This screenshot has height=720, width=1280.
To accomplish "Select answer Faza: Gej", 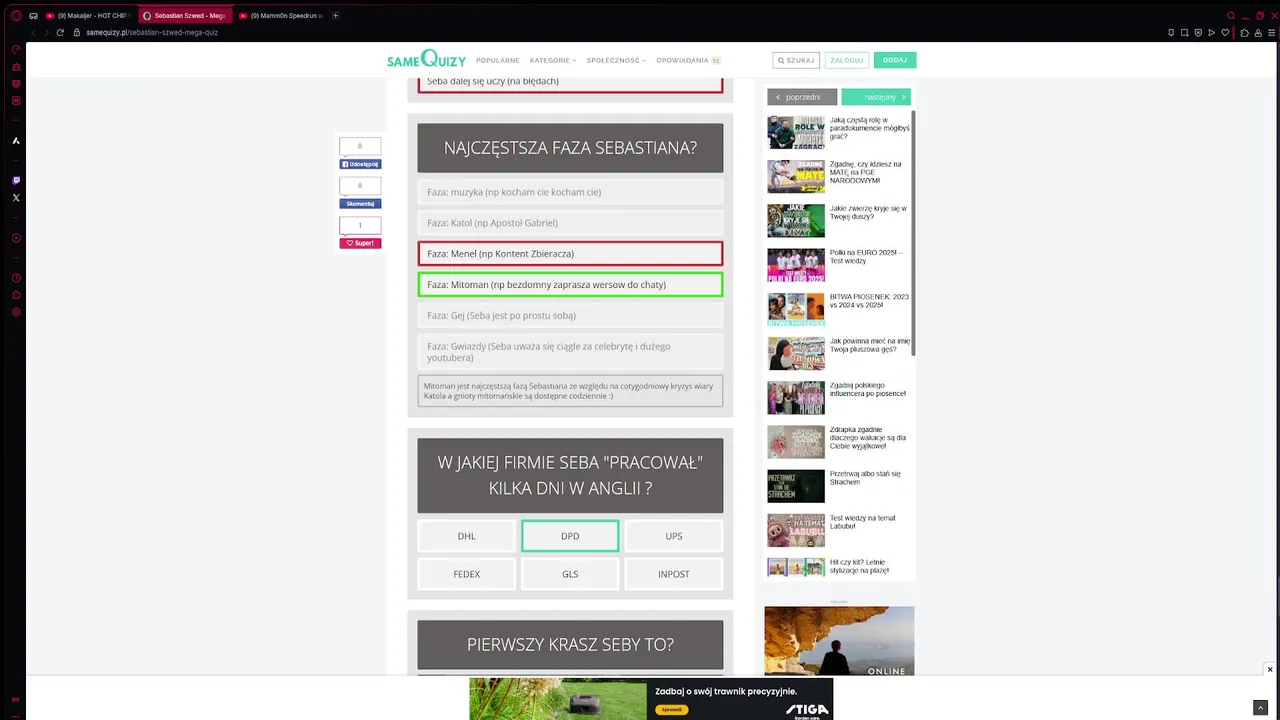I will [570, 316].
